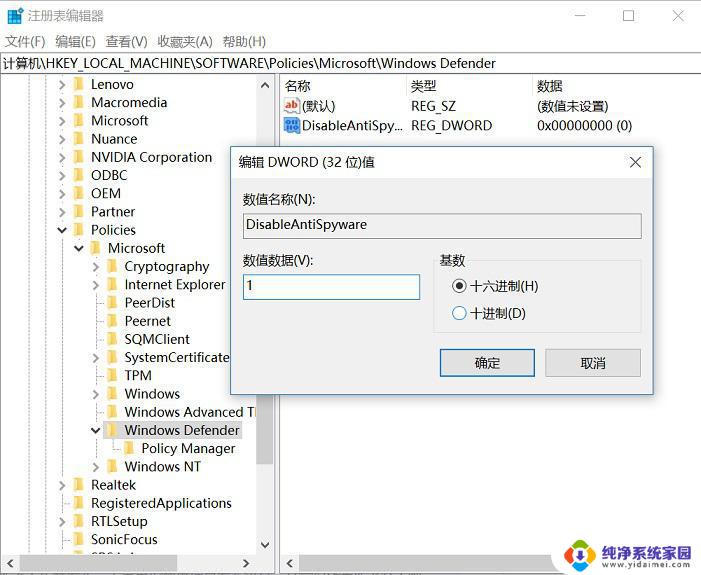Click the tree pane scroll-right arrow

(x=246, y=563)
